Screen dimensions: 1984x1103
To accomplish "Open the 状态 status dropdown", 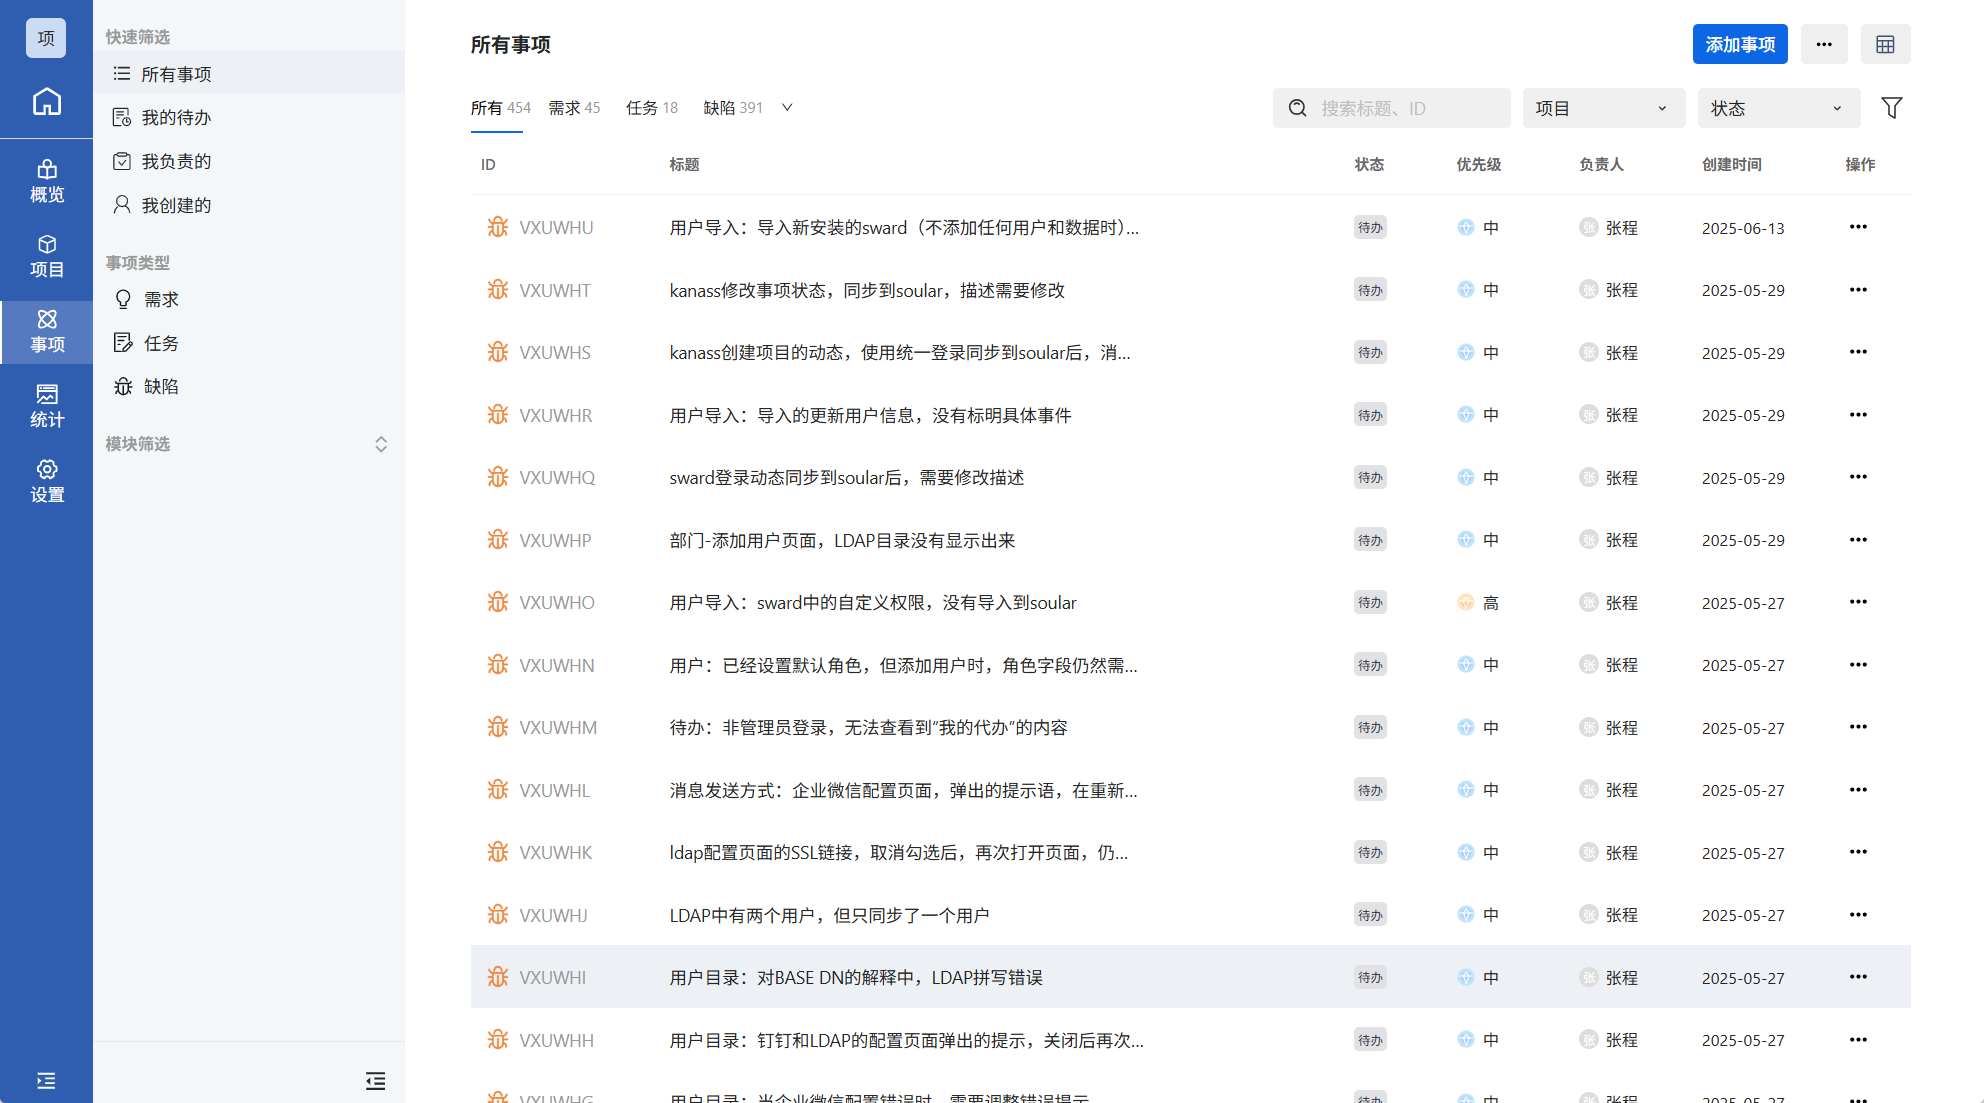I will (1778, 108).
